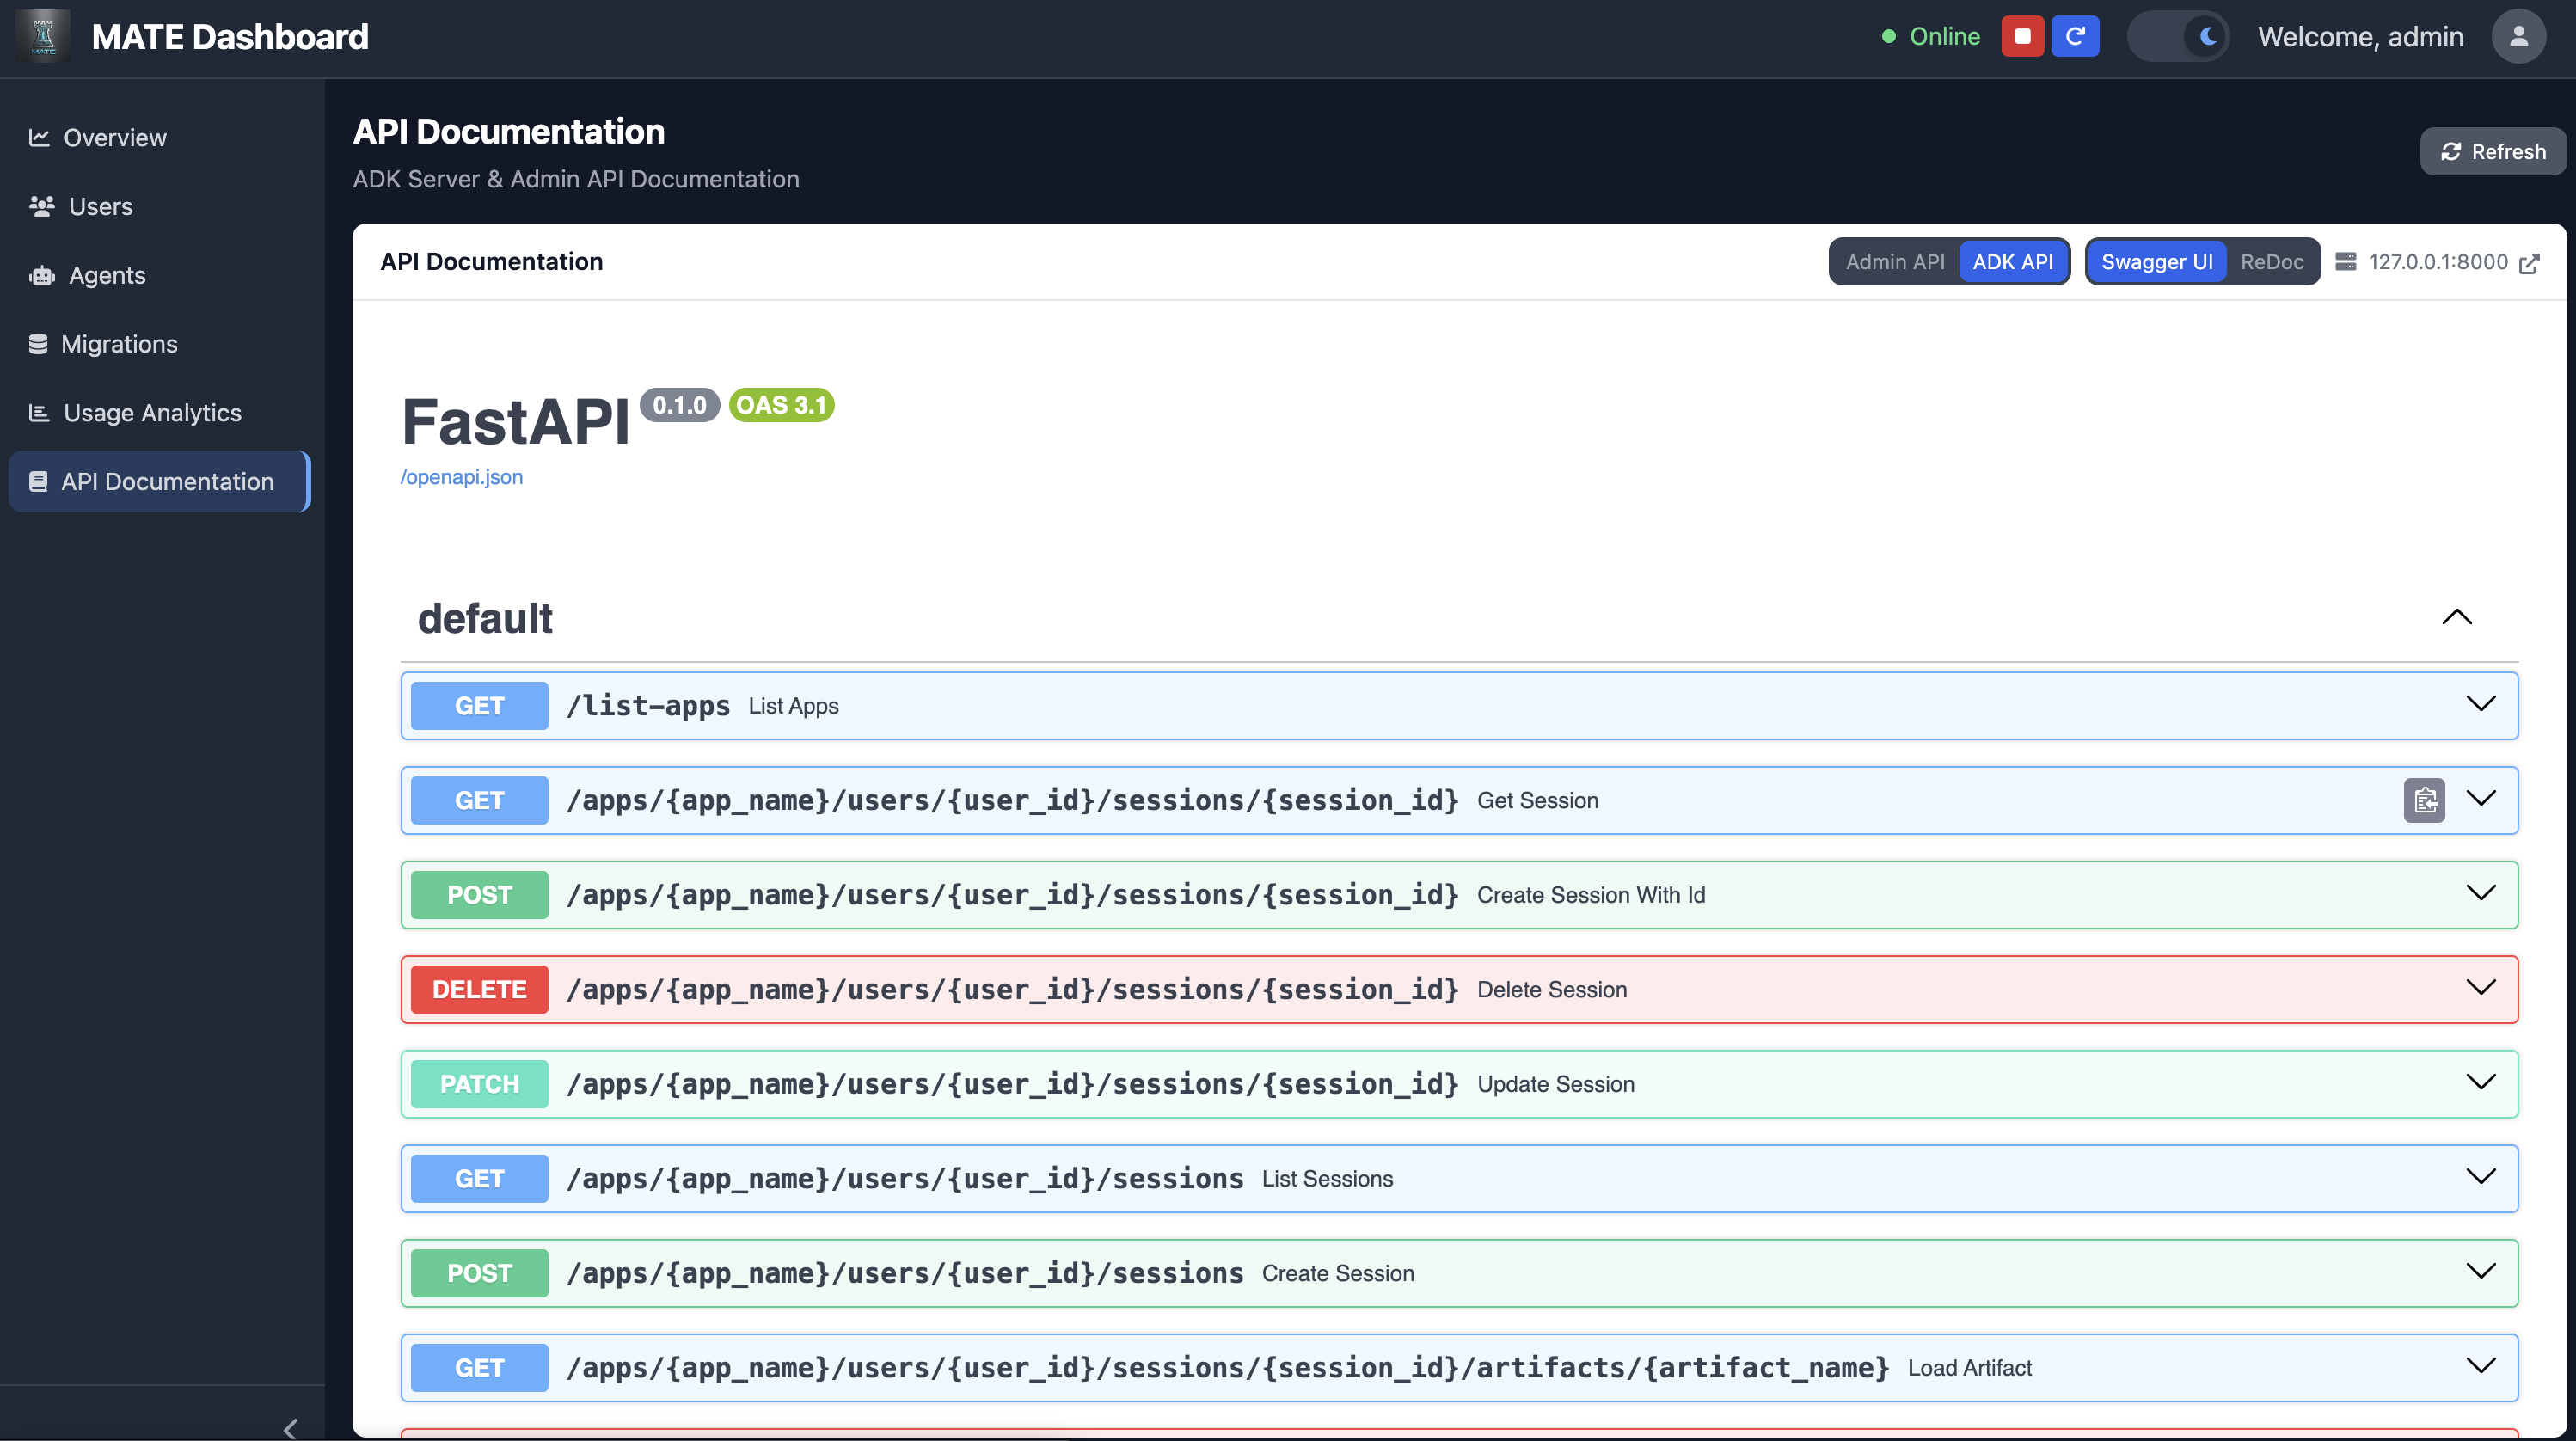Open Usage Analytics from the sidebar

(x=151, y=412)
